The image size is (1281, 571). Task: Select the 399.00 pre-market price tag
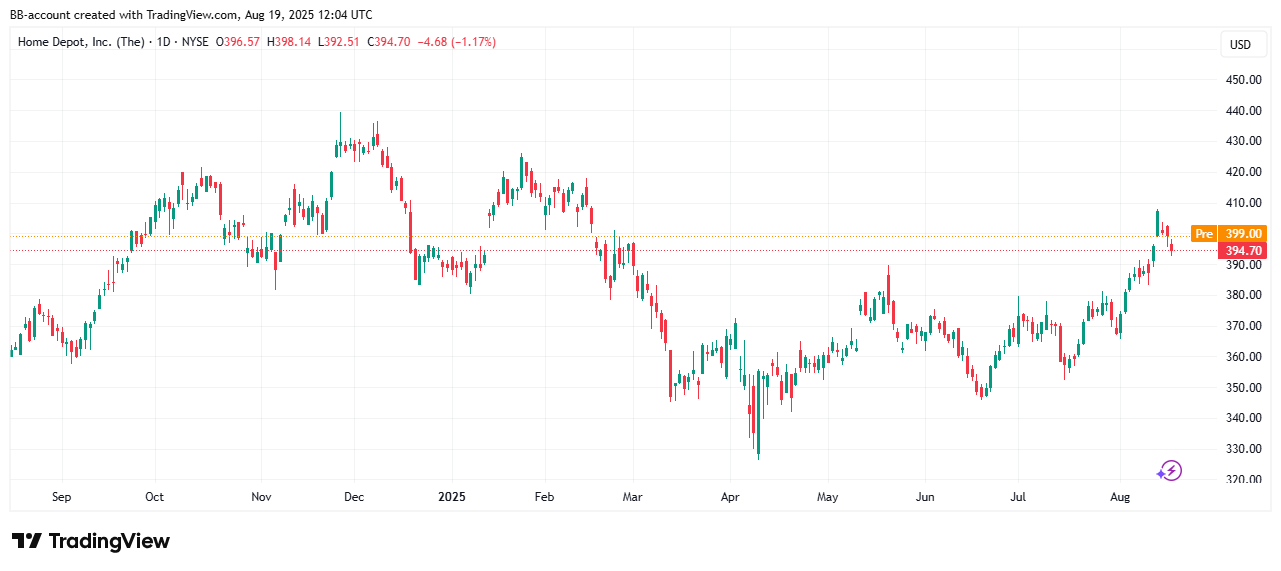(x=1241, y=233)
